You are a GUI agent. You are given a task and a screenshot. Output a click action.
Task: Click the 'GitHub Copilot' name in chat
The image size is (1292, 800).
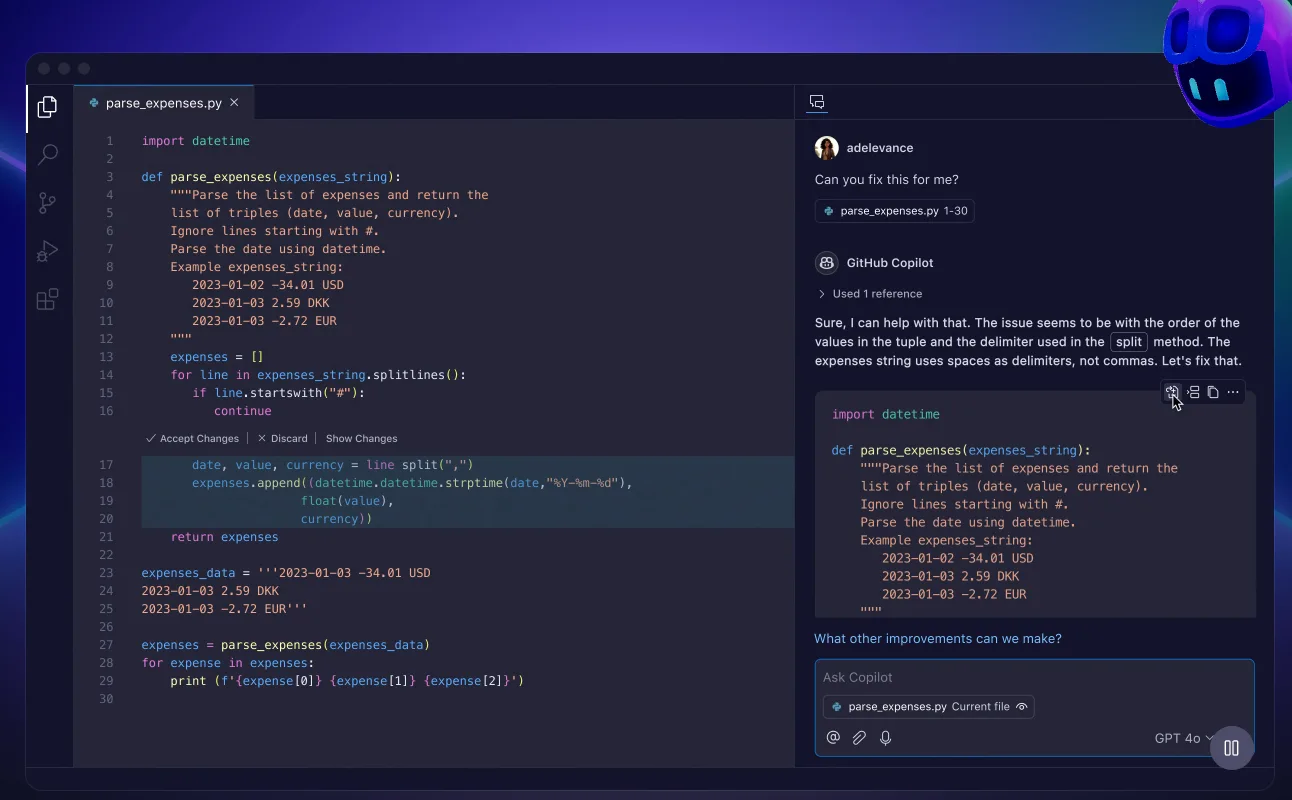[890, 263]
